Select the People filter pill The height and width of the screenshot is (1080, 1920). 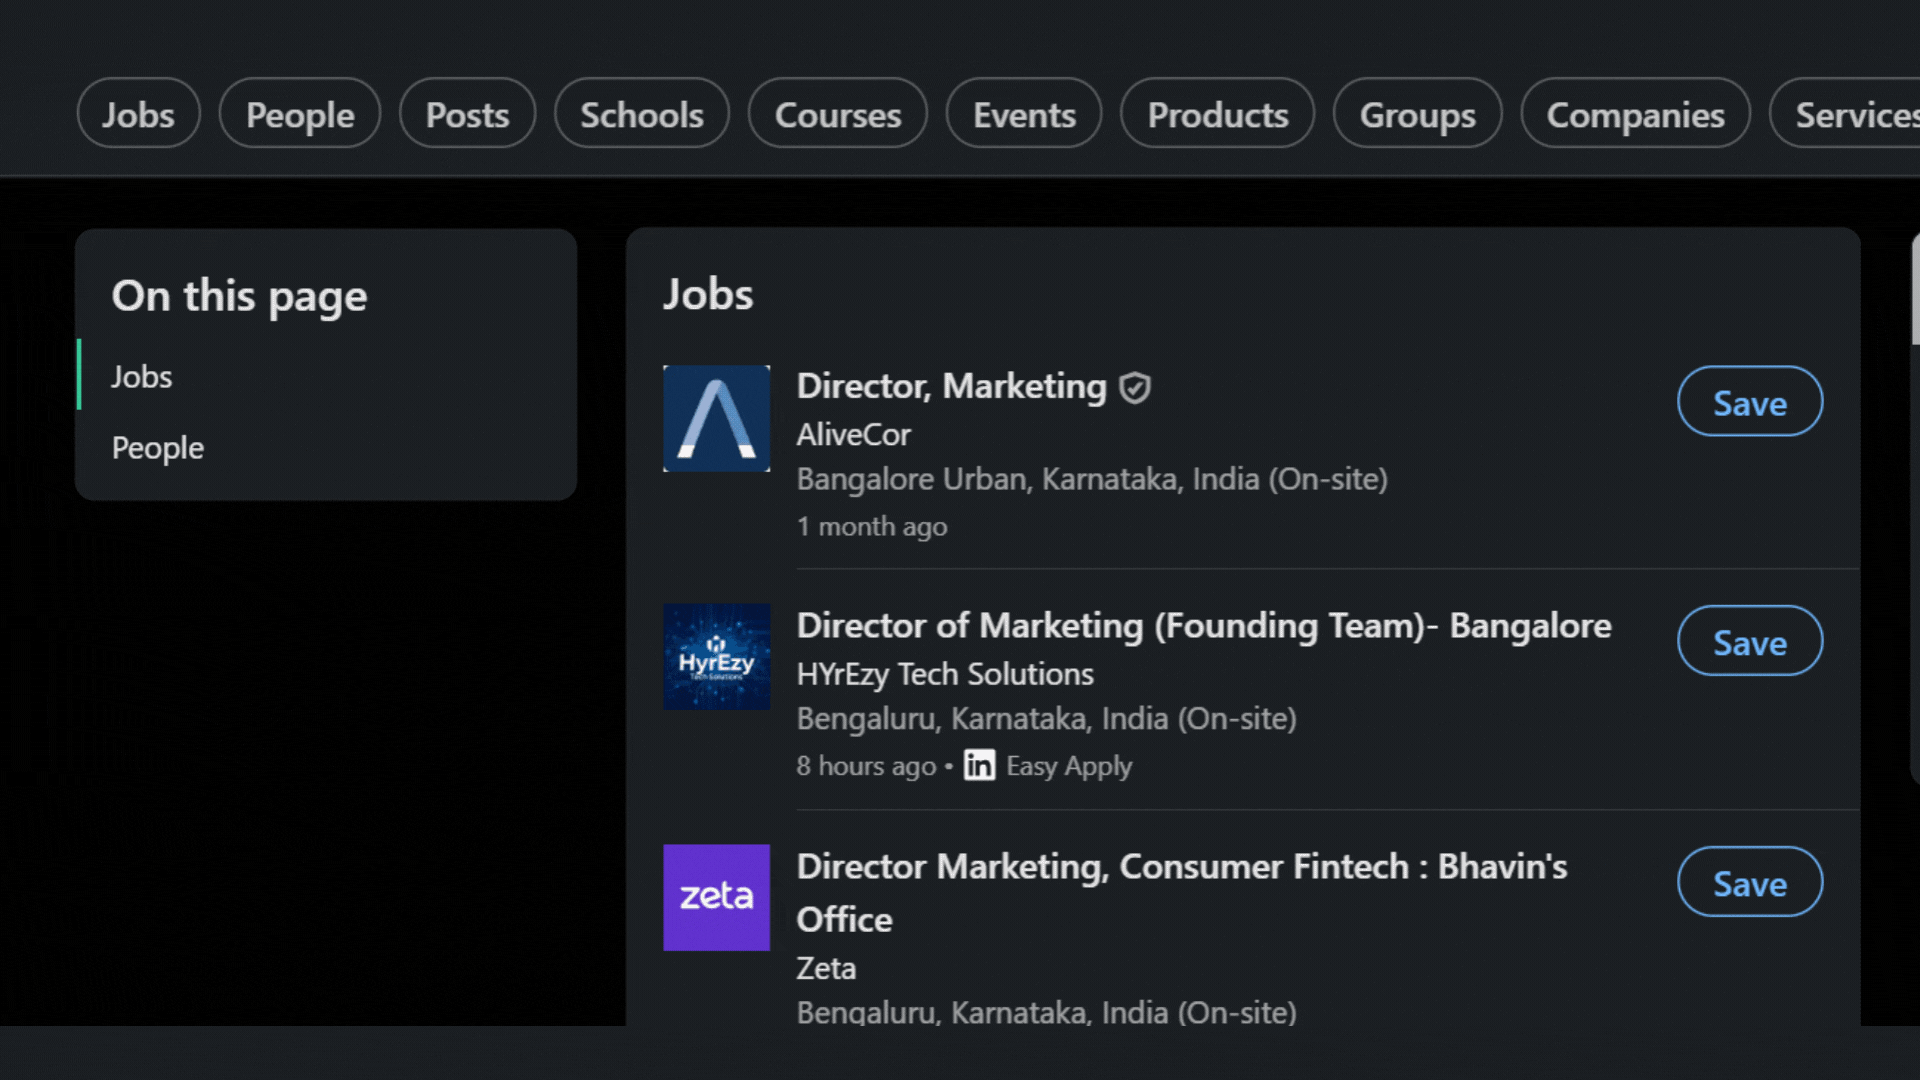(x=300, y=113)
